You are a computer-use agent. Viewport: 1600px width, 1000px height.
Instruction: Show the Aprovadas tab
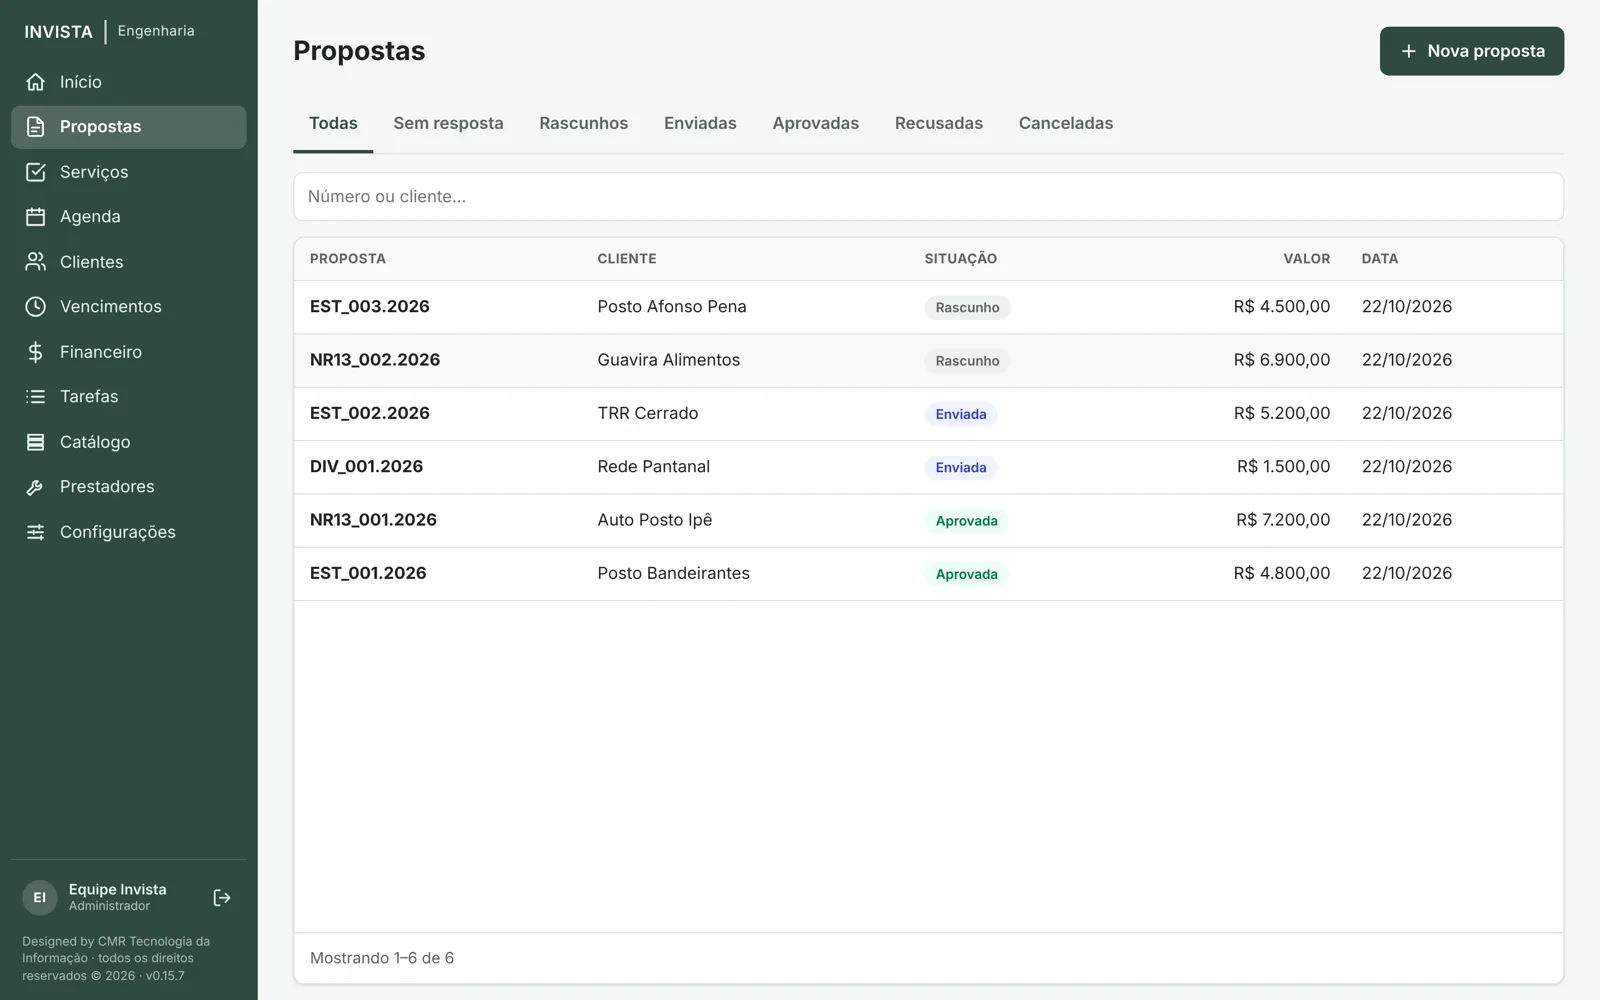pos(815,124)
